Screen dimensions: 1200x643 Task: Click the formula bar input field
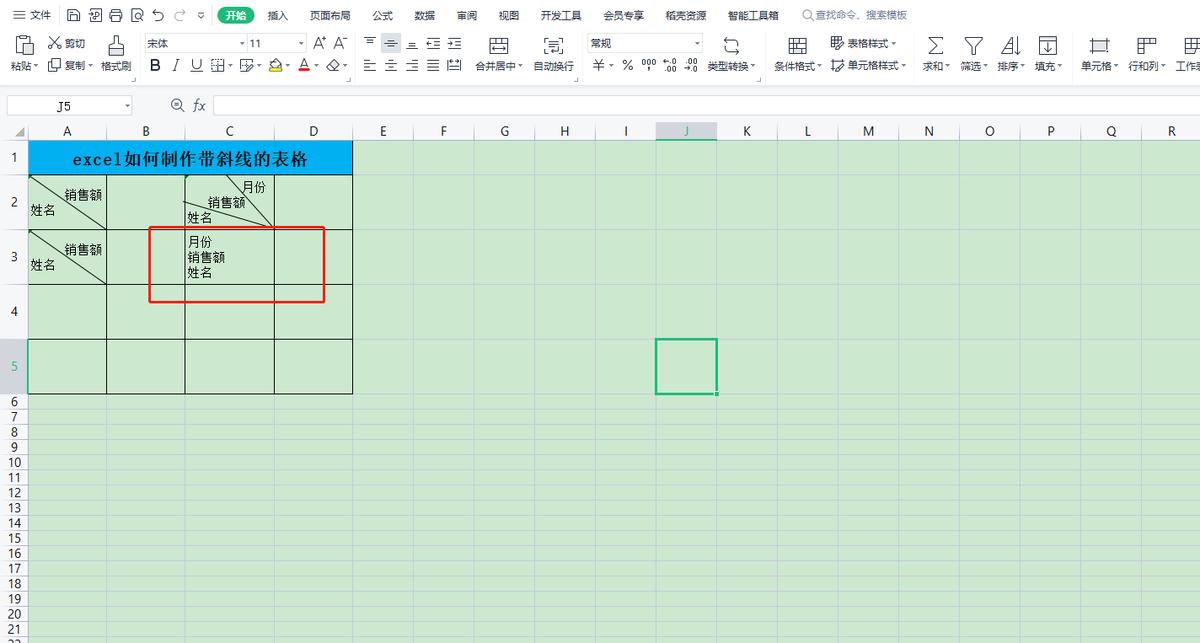(705, 105)
